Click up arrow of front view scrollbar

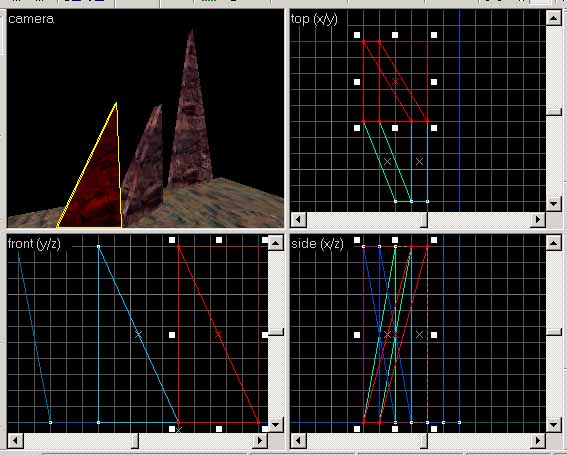click(276, 243)
